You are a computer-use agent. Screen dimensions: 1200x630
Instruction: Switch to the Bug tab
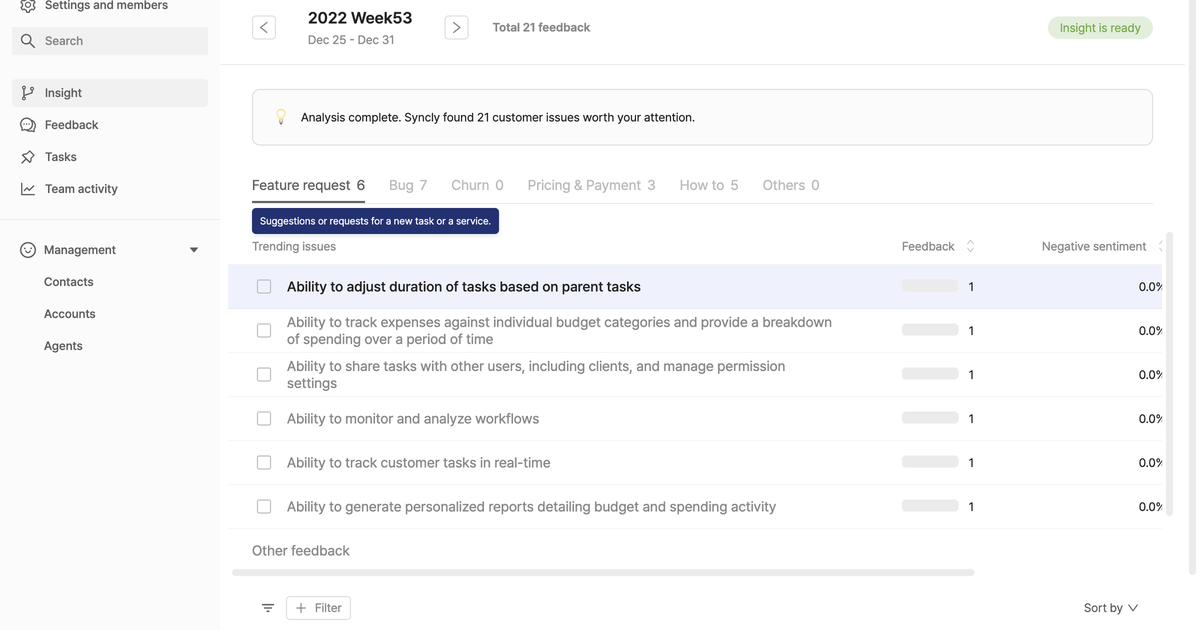407,185
